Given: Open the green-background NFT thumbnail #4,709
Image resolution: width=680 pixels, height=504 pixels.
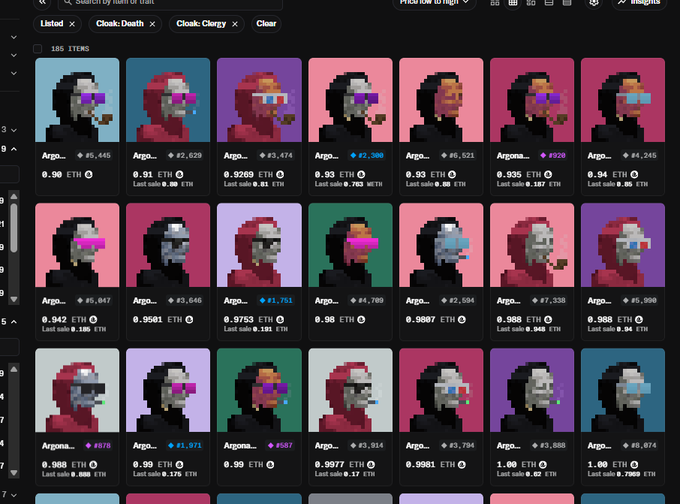Looking at the screenshot, I should (x=350, y=245).
